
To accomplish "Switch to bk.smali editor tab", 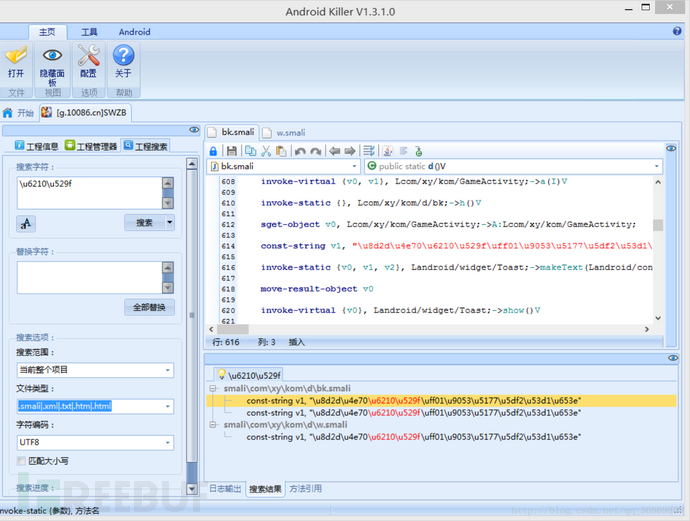I will [x=231, y=132].
